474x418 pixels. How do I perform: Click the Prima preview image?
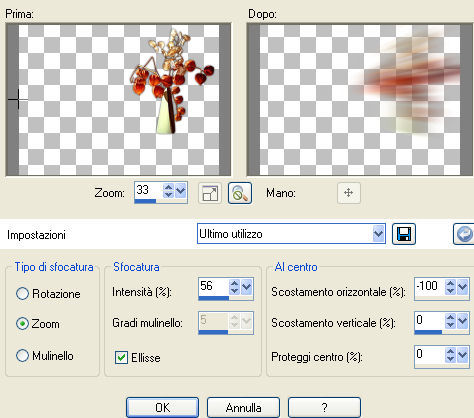pos(118,99)
